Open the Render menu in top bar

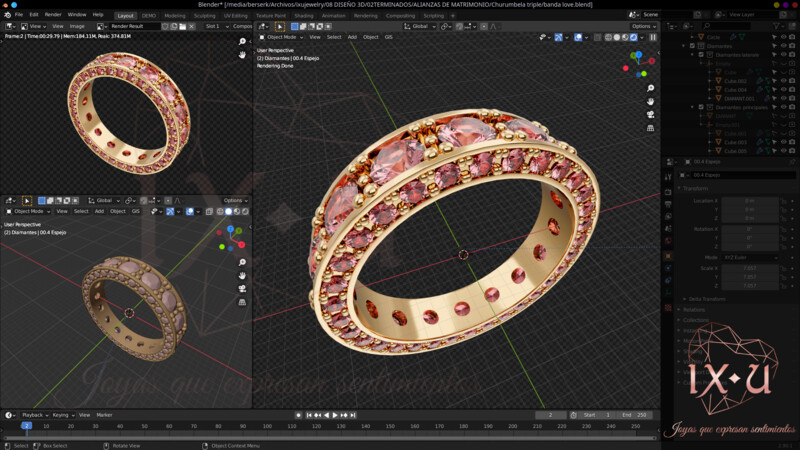click(x=53, y=15)
